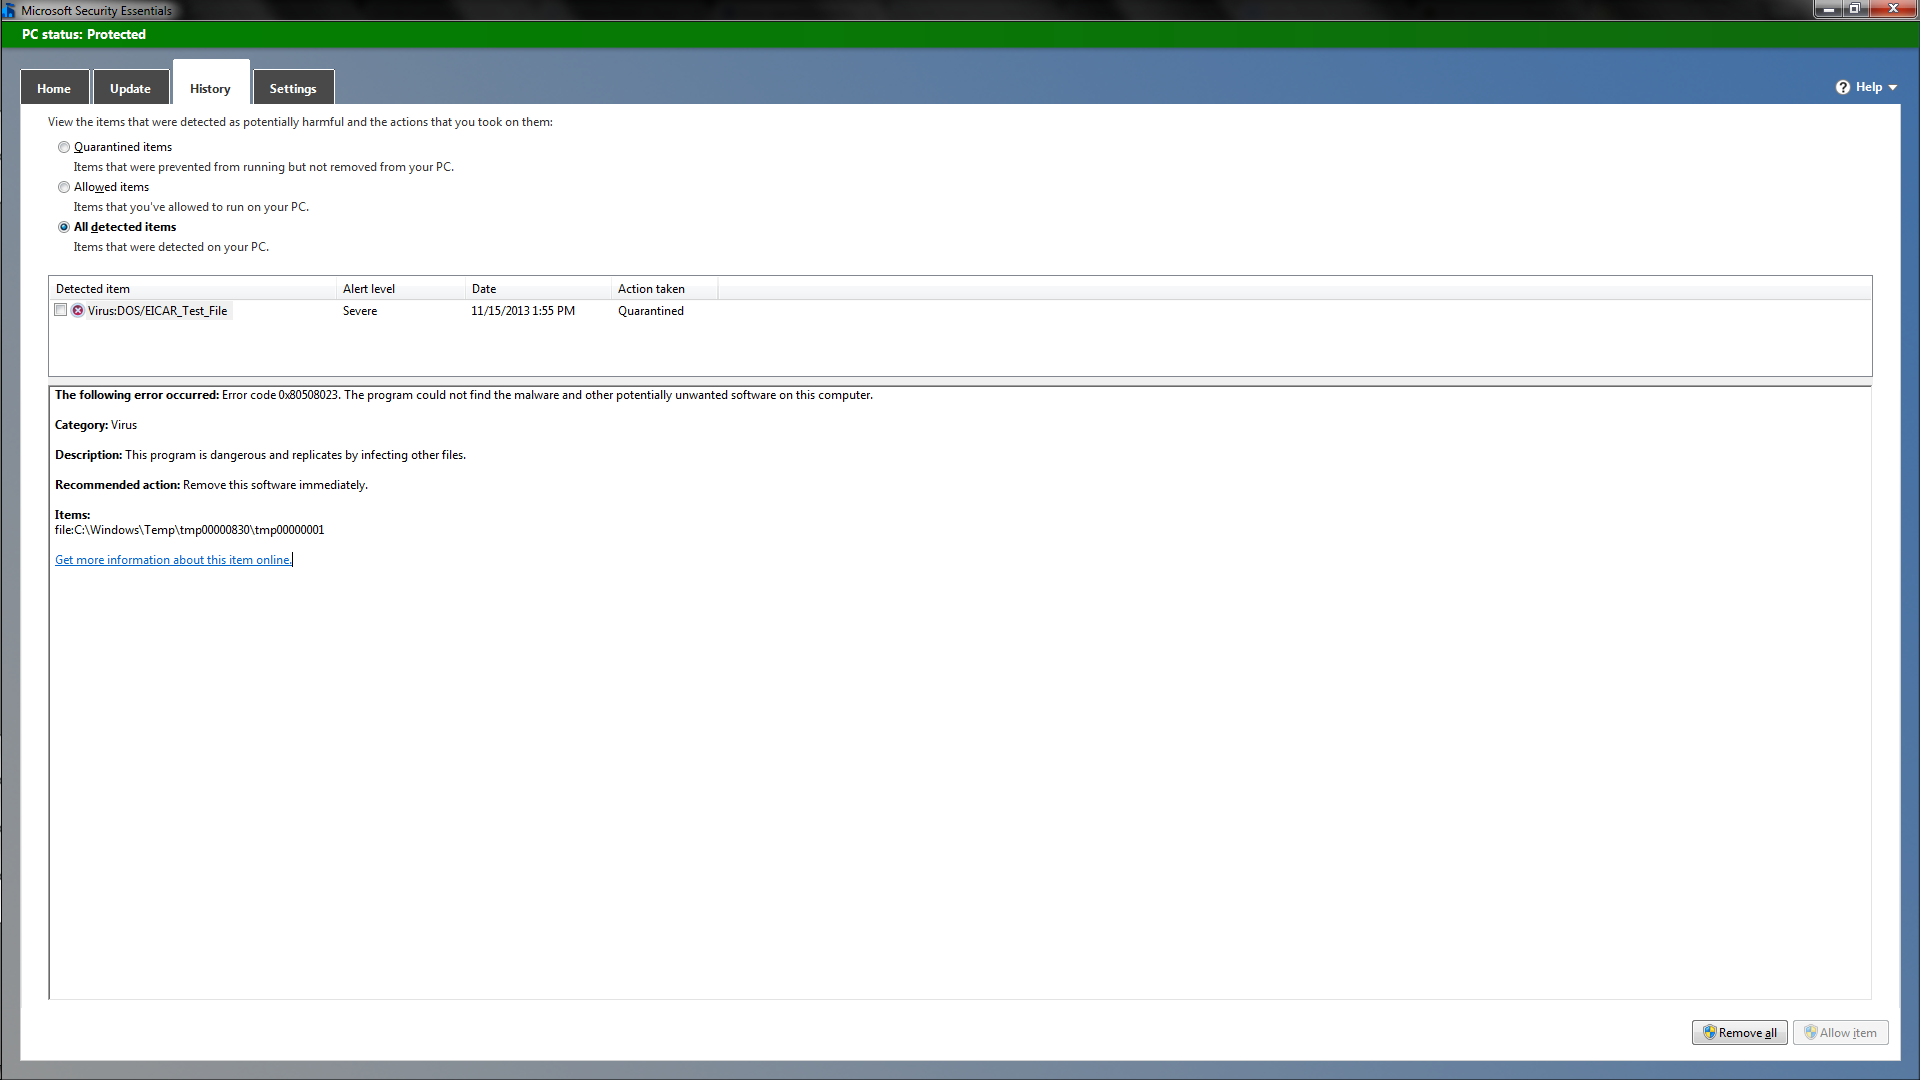
Task: Select the Quarantined items radio button
Action: [64, 147]
